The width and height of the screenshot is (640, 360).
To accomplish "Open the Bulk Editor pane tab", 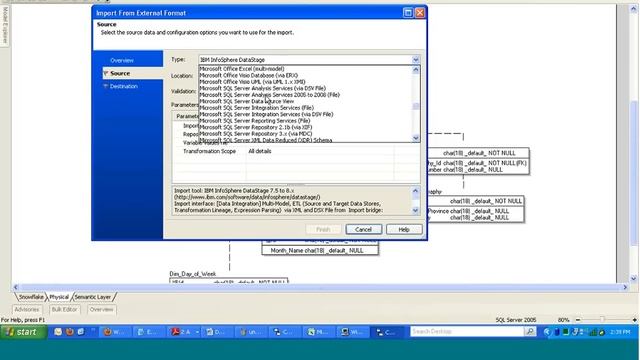I will click(x=64, y=309).
